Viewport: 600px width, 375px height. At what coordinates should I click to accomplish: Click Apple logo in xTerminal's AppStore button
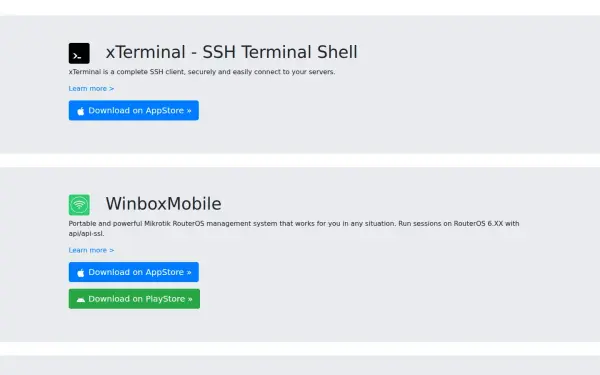tap(80, 111)
